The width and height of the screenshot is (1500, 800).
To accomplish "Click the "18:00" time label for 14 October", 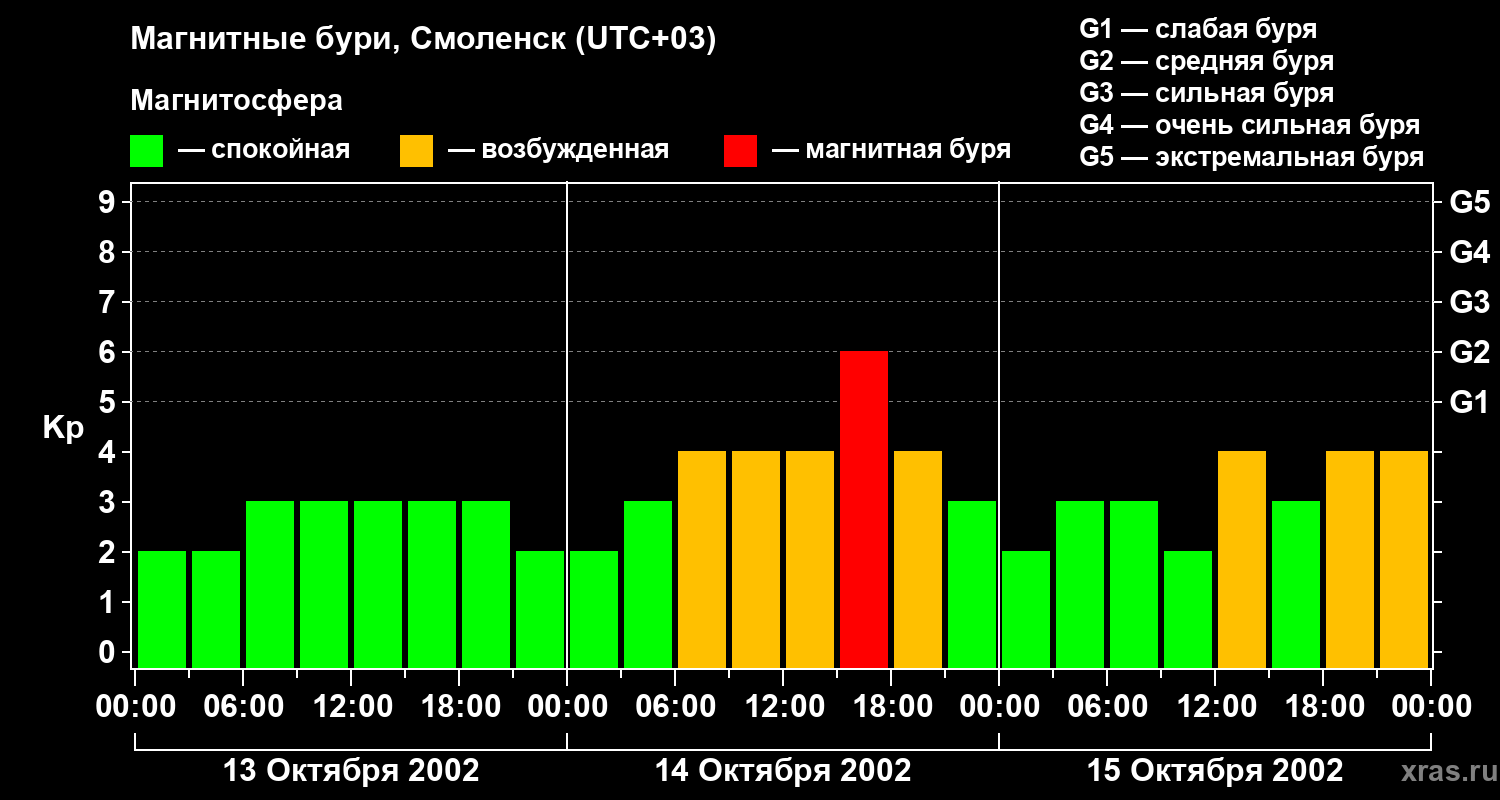I will click(x=891, y=707).
